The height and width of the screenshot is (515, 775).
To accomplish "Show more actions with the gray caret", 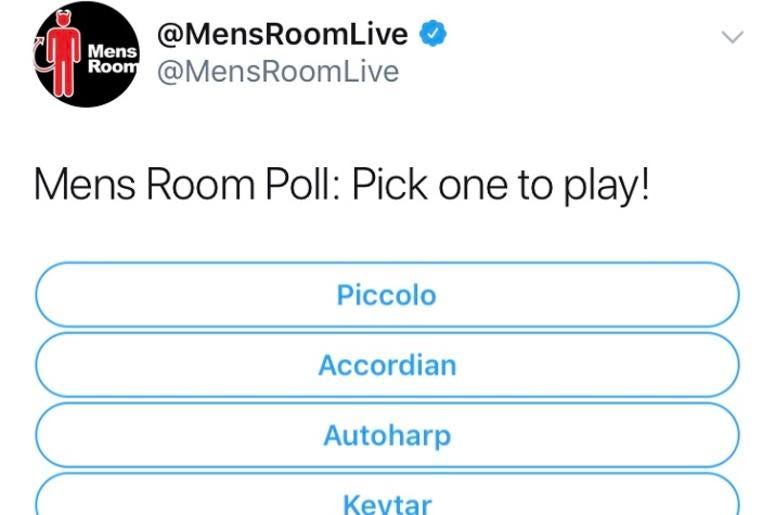I will [732, 37].
